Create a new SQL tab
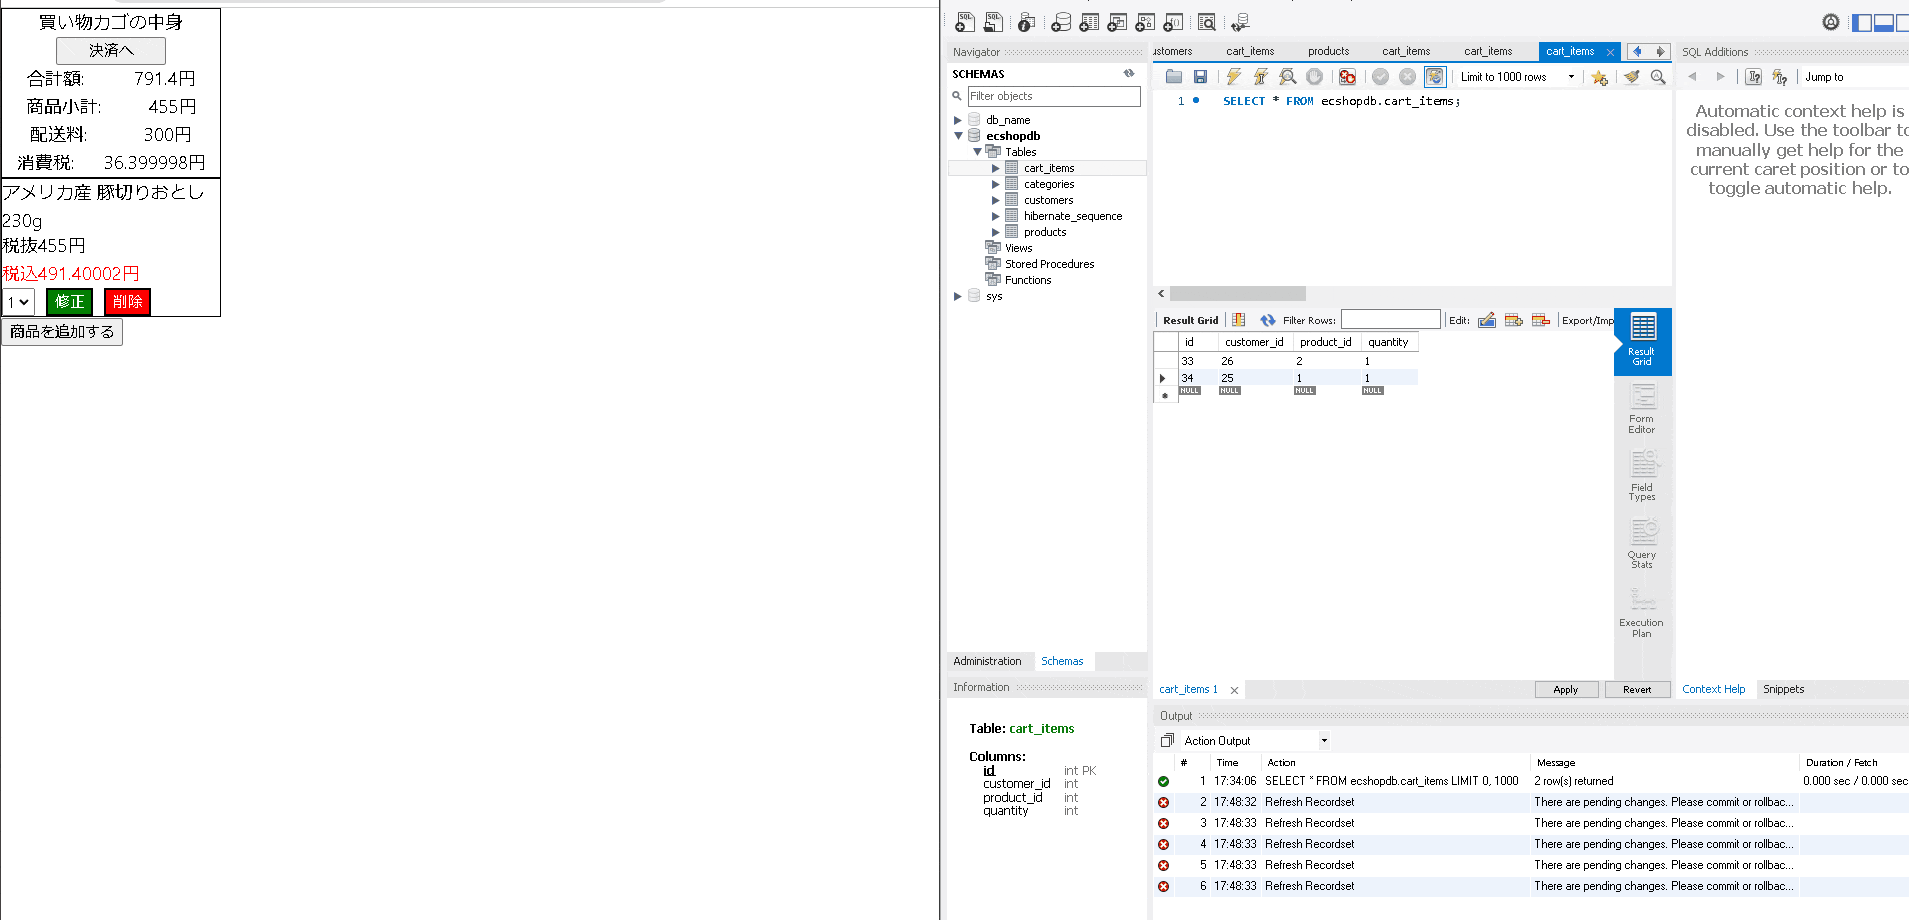This screenshot has height=920, width=1909. 965,22
